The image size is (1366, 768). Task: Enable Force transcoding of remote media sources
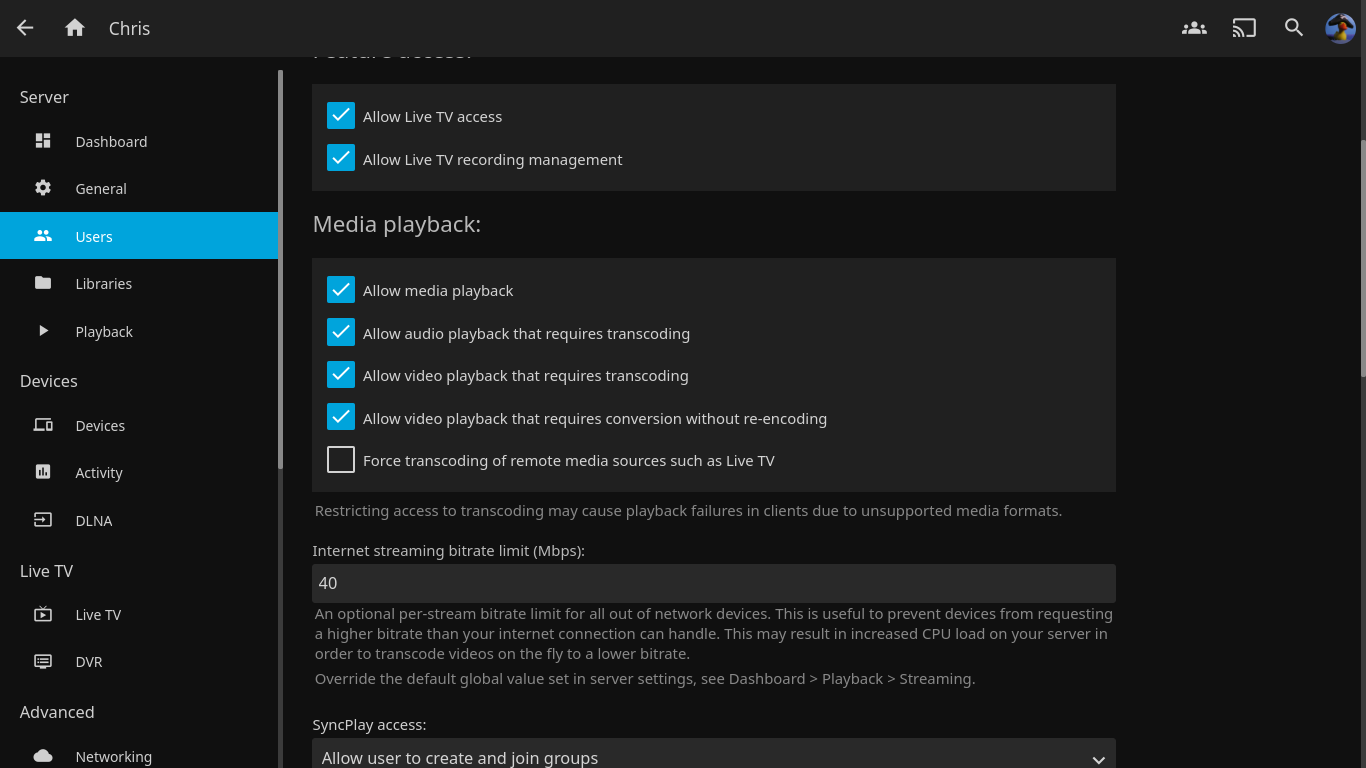(x=341, y=460)
